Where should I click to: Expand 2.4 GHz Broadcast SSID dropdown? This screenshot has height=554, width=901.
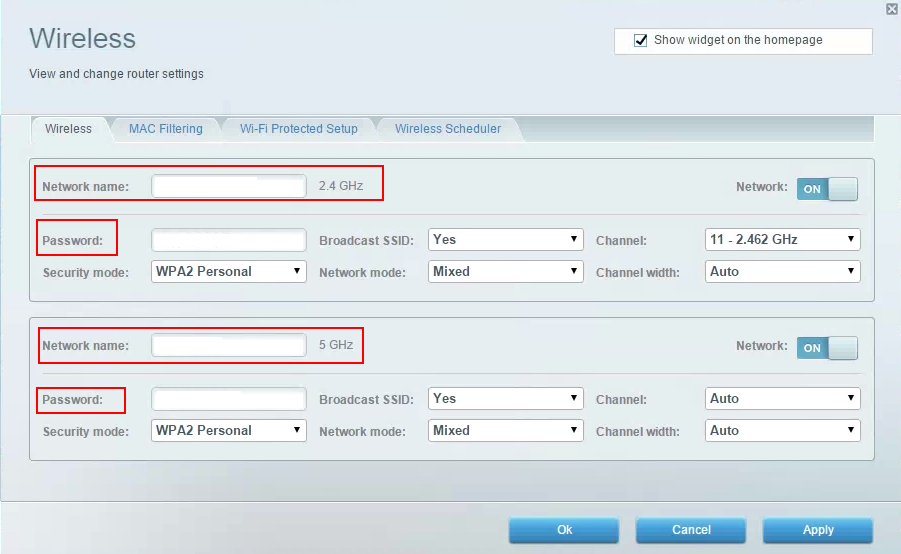click(505, 240)
